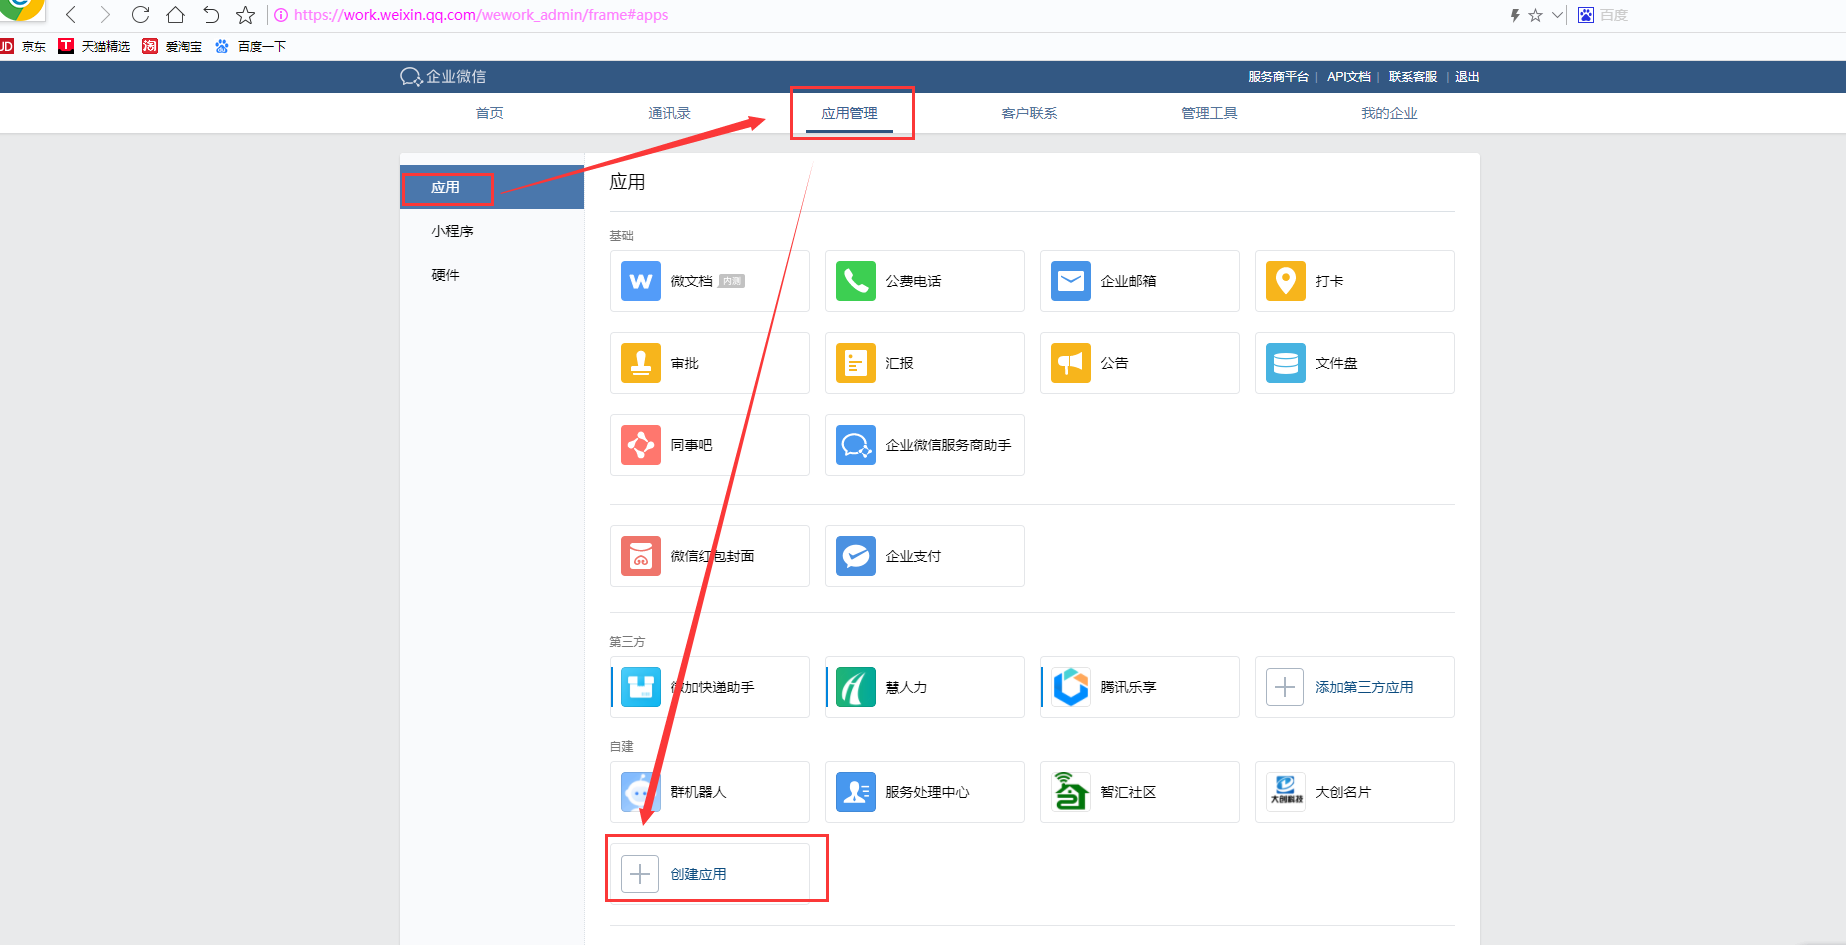
Task: Switch to the 我的企业 tab
Action: tap(1390, 113)
